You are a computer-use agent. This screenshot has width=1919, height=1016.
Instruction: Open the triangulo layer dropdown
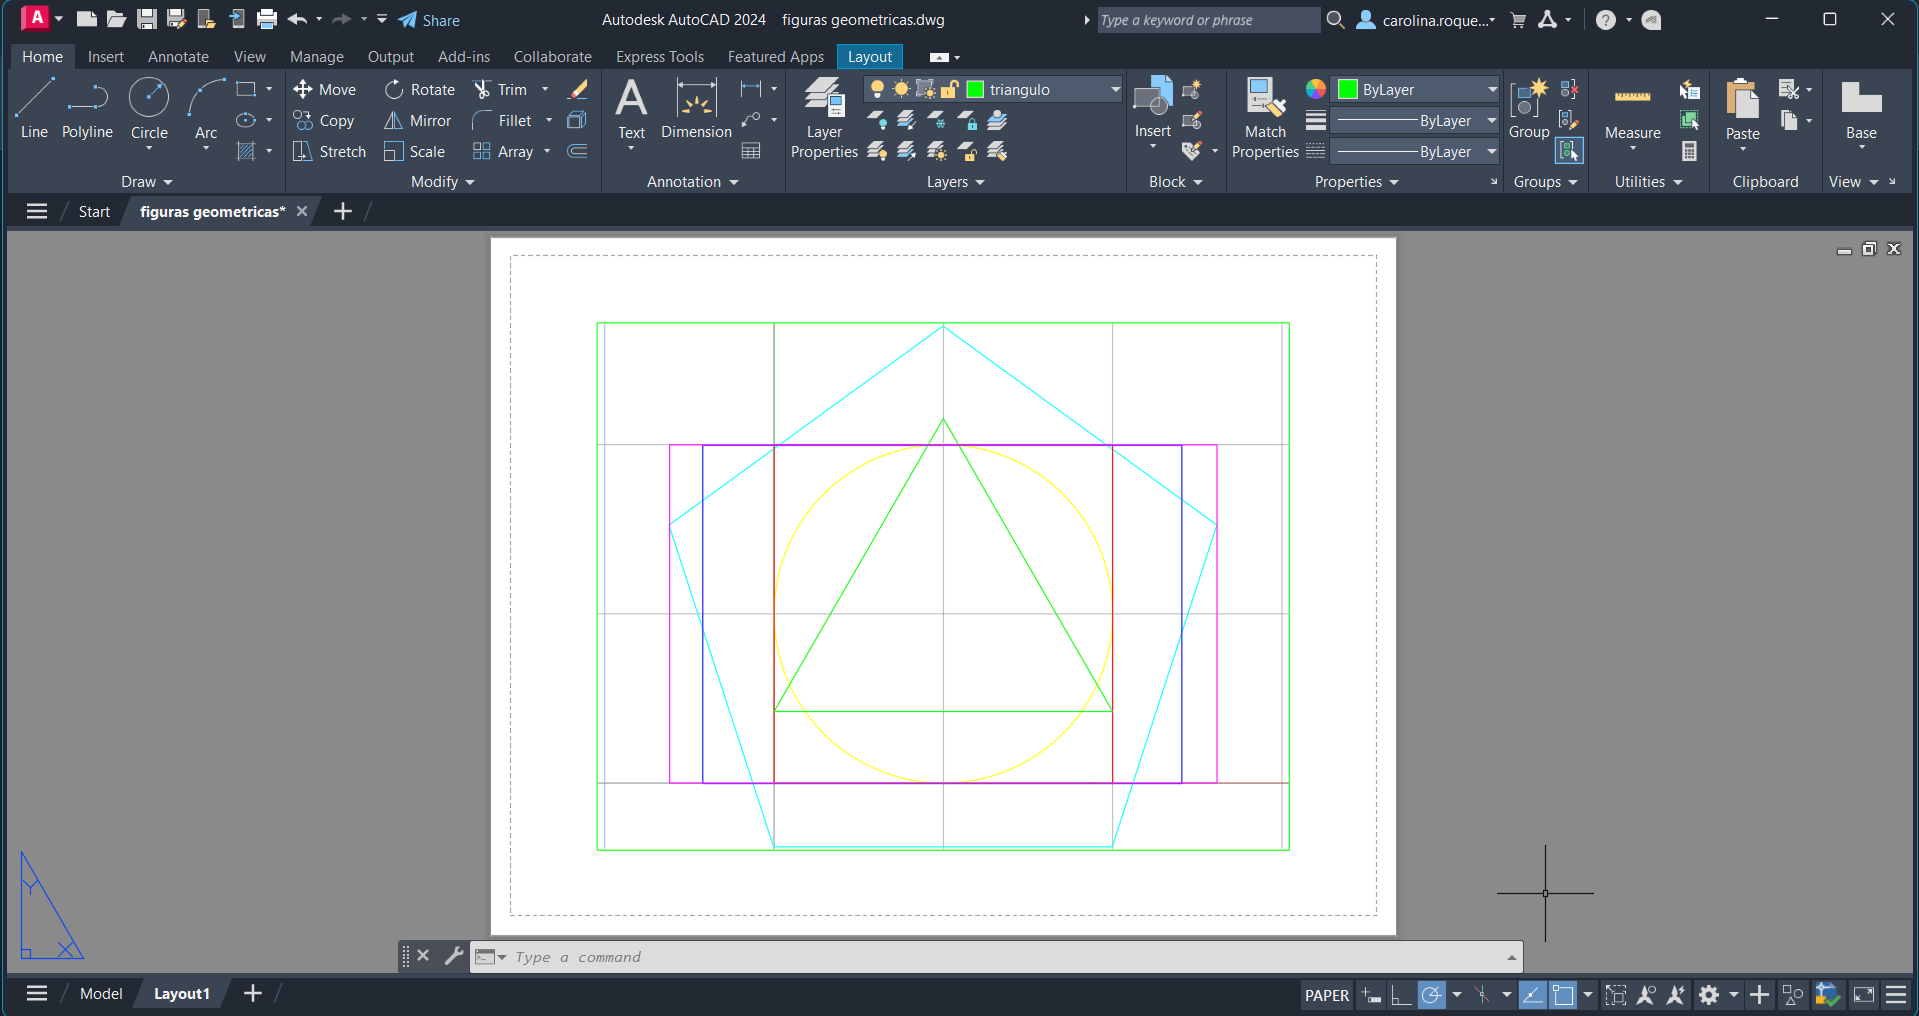tap(1114, 89)
